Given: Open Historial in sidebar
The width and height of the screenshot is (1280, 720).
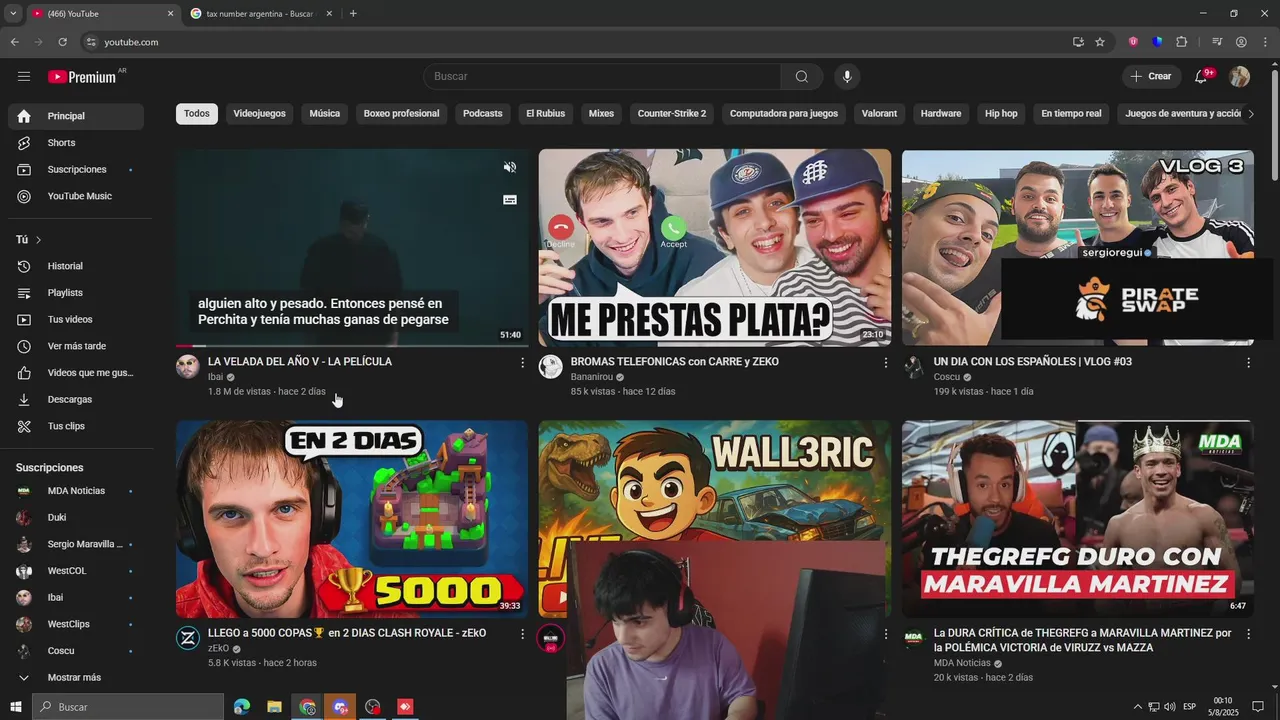Looking at the screenshot, I should (76, 266).
